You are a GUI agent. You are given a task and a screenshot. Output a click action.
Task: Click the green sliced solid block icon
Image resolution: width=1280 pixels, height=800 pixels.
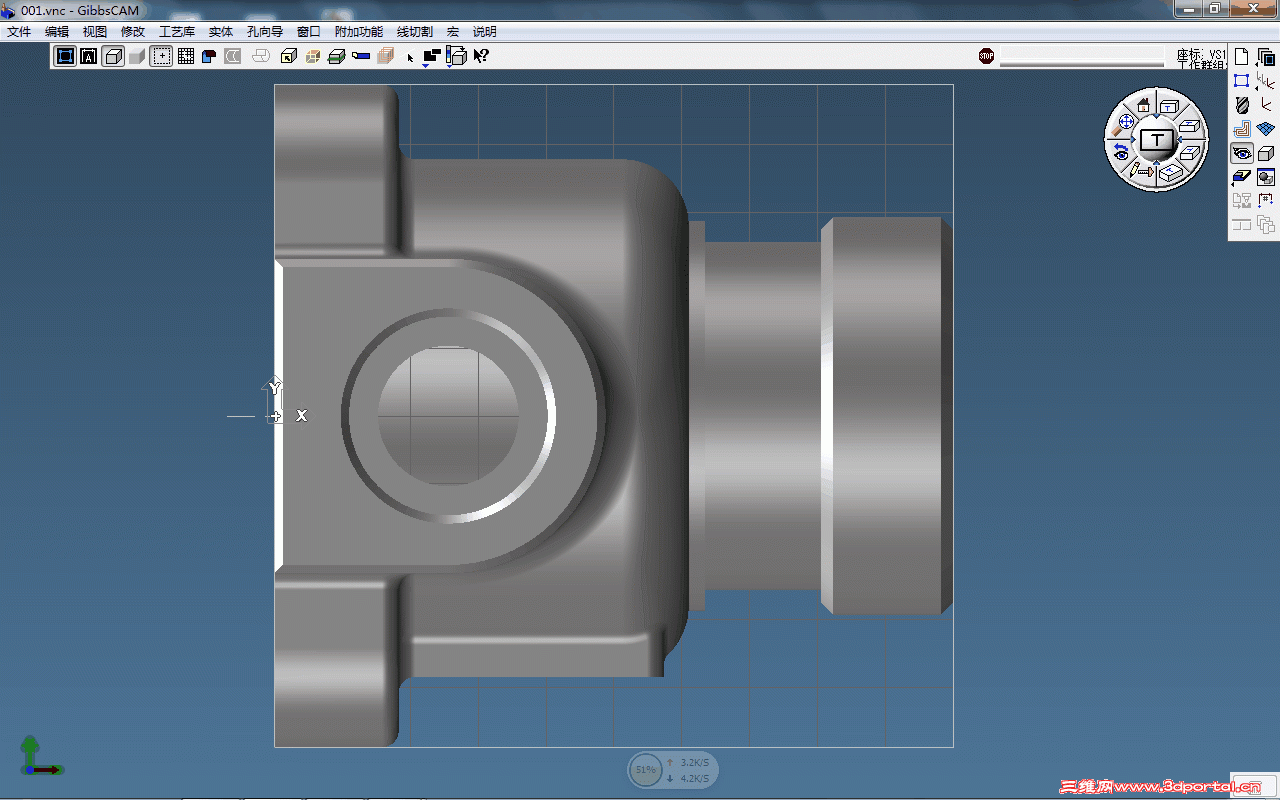point(337,56)
